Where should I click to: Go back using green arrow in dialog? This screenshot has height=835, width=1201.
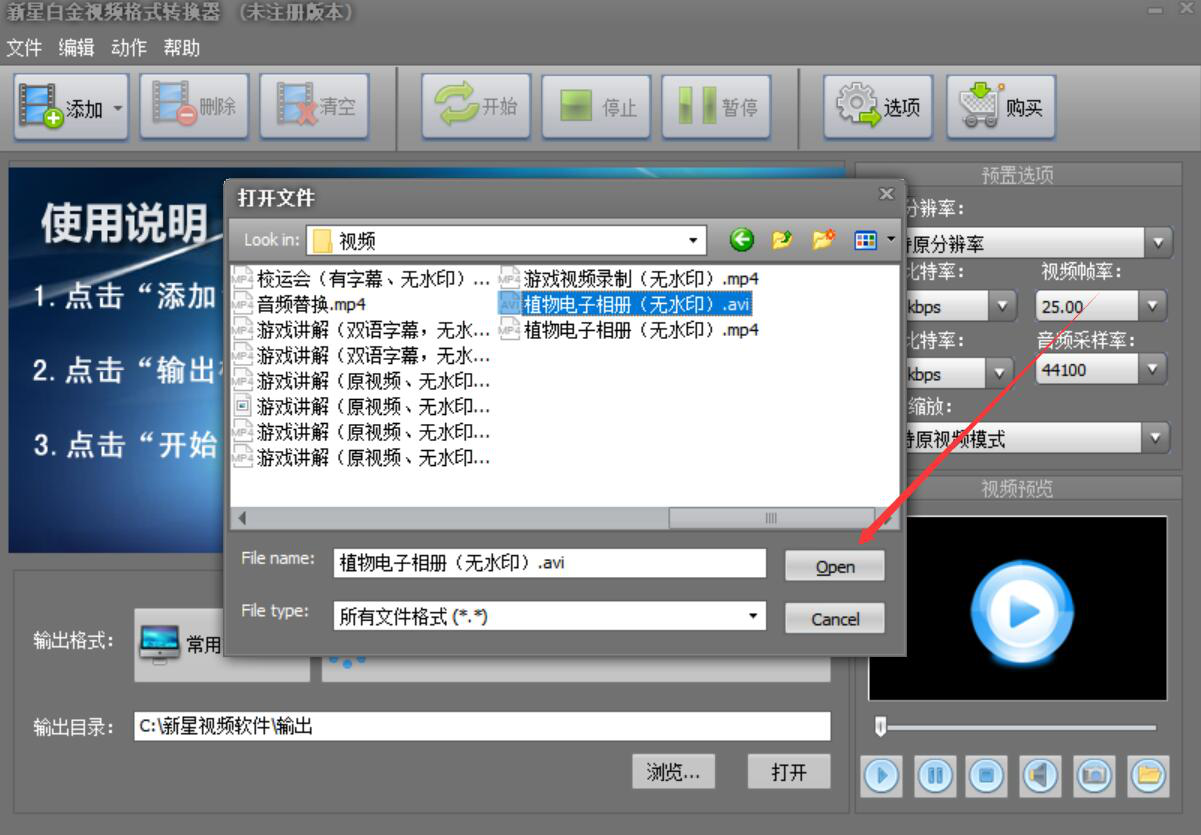click(741, 240)
